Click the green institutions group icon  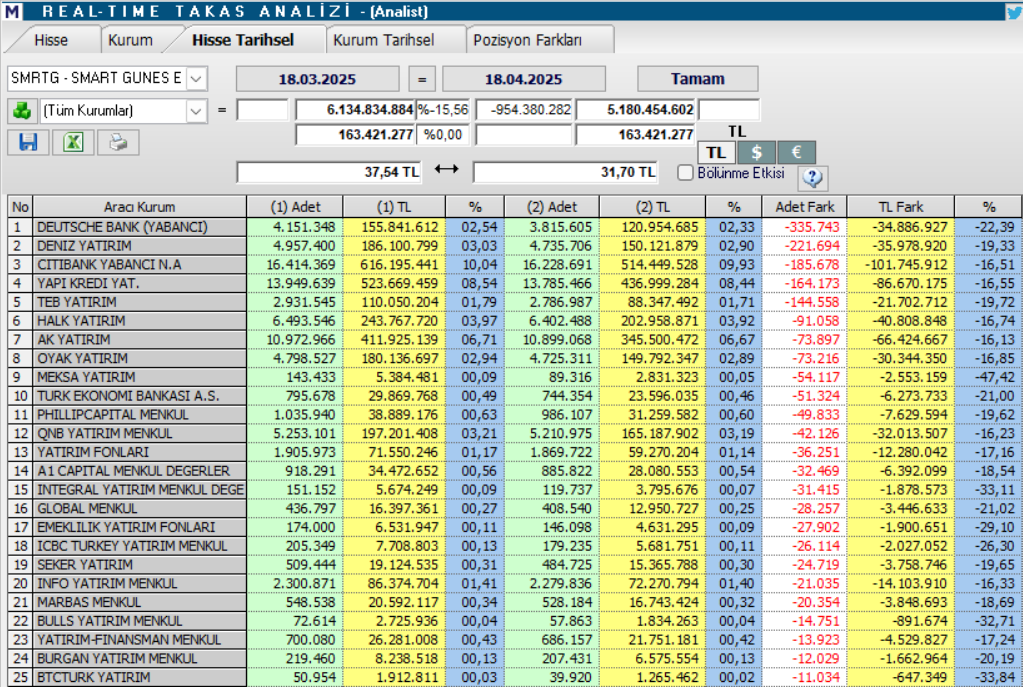pyautogui.click(x=22, y=111)
